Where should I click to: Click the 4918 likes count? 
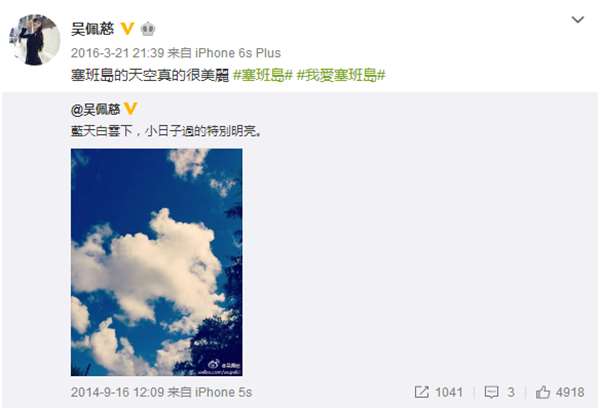pos(570,392)
